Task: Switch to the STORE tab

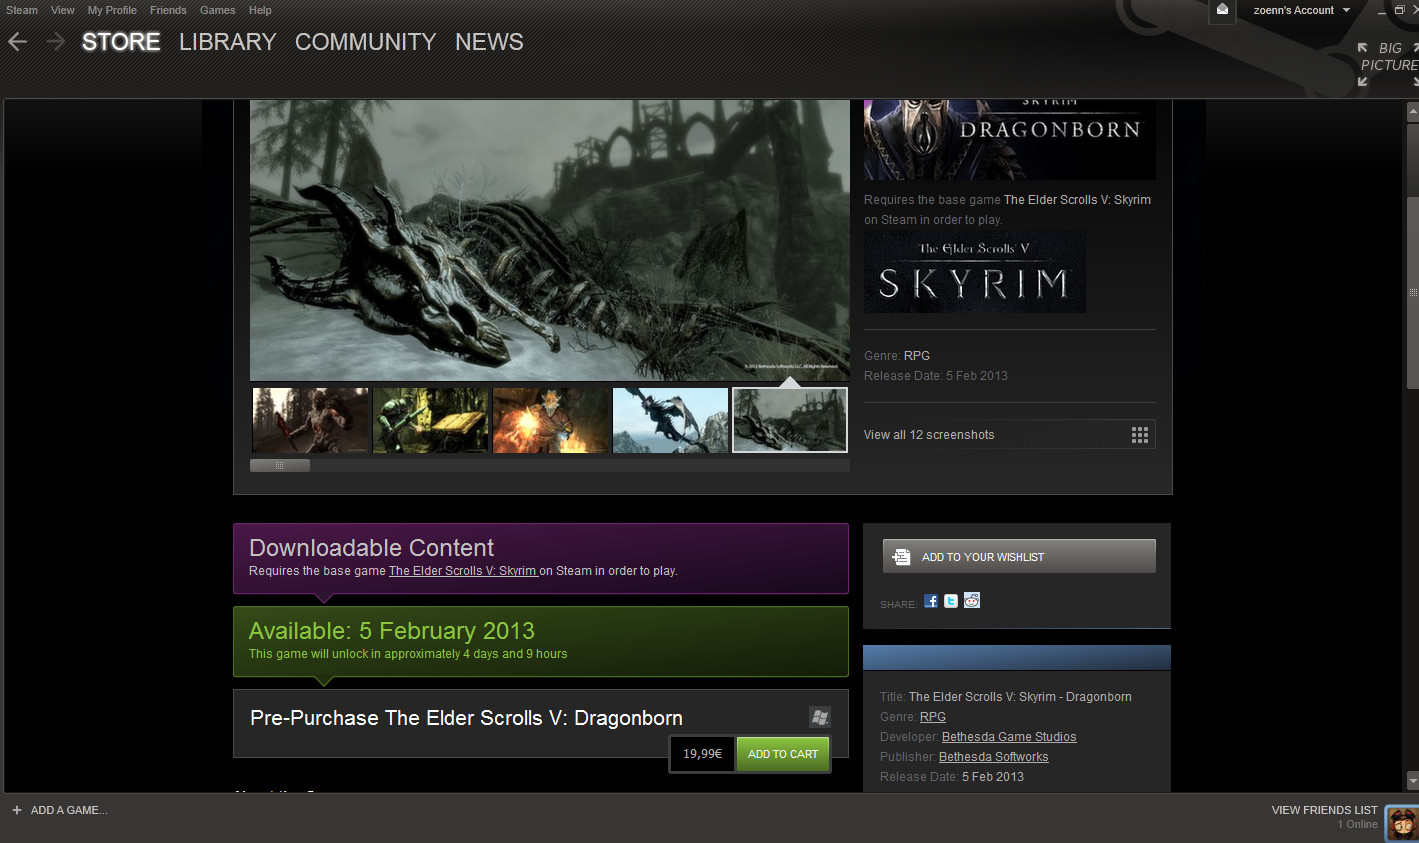Action: point(121,42)
